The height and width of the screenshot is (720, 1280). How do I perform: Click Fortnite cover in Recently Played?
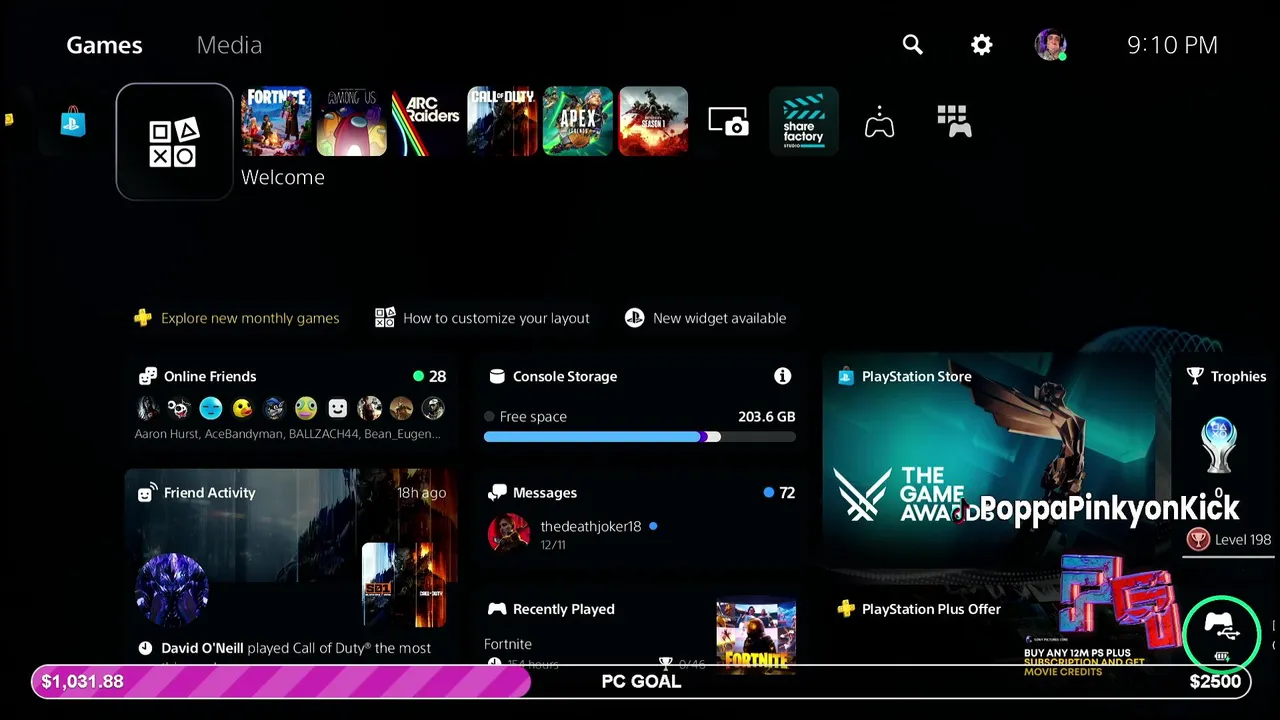pos(756,634)
